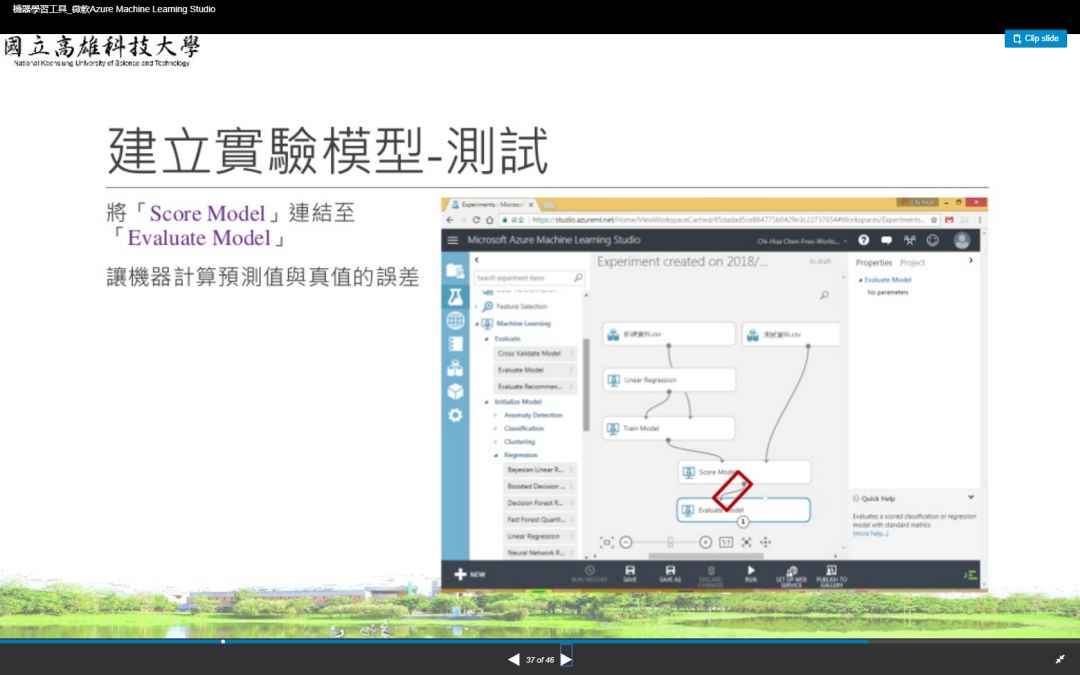Open the Settings gear sidebar icon
The image size is (1080, 675).
coord(455,415)
